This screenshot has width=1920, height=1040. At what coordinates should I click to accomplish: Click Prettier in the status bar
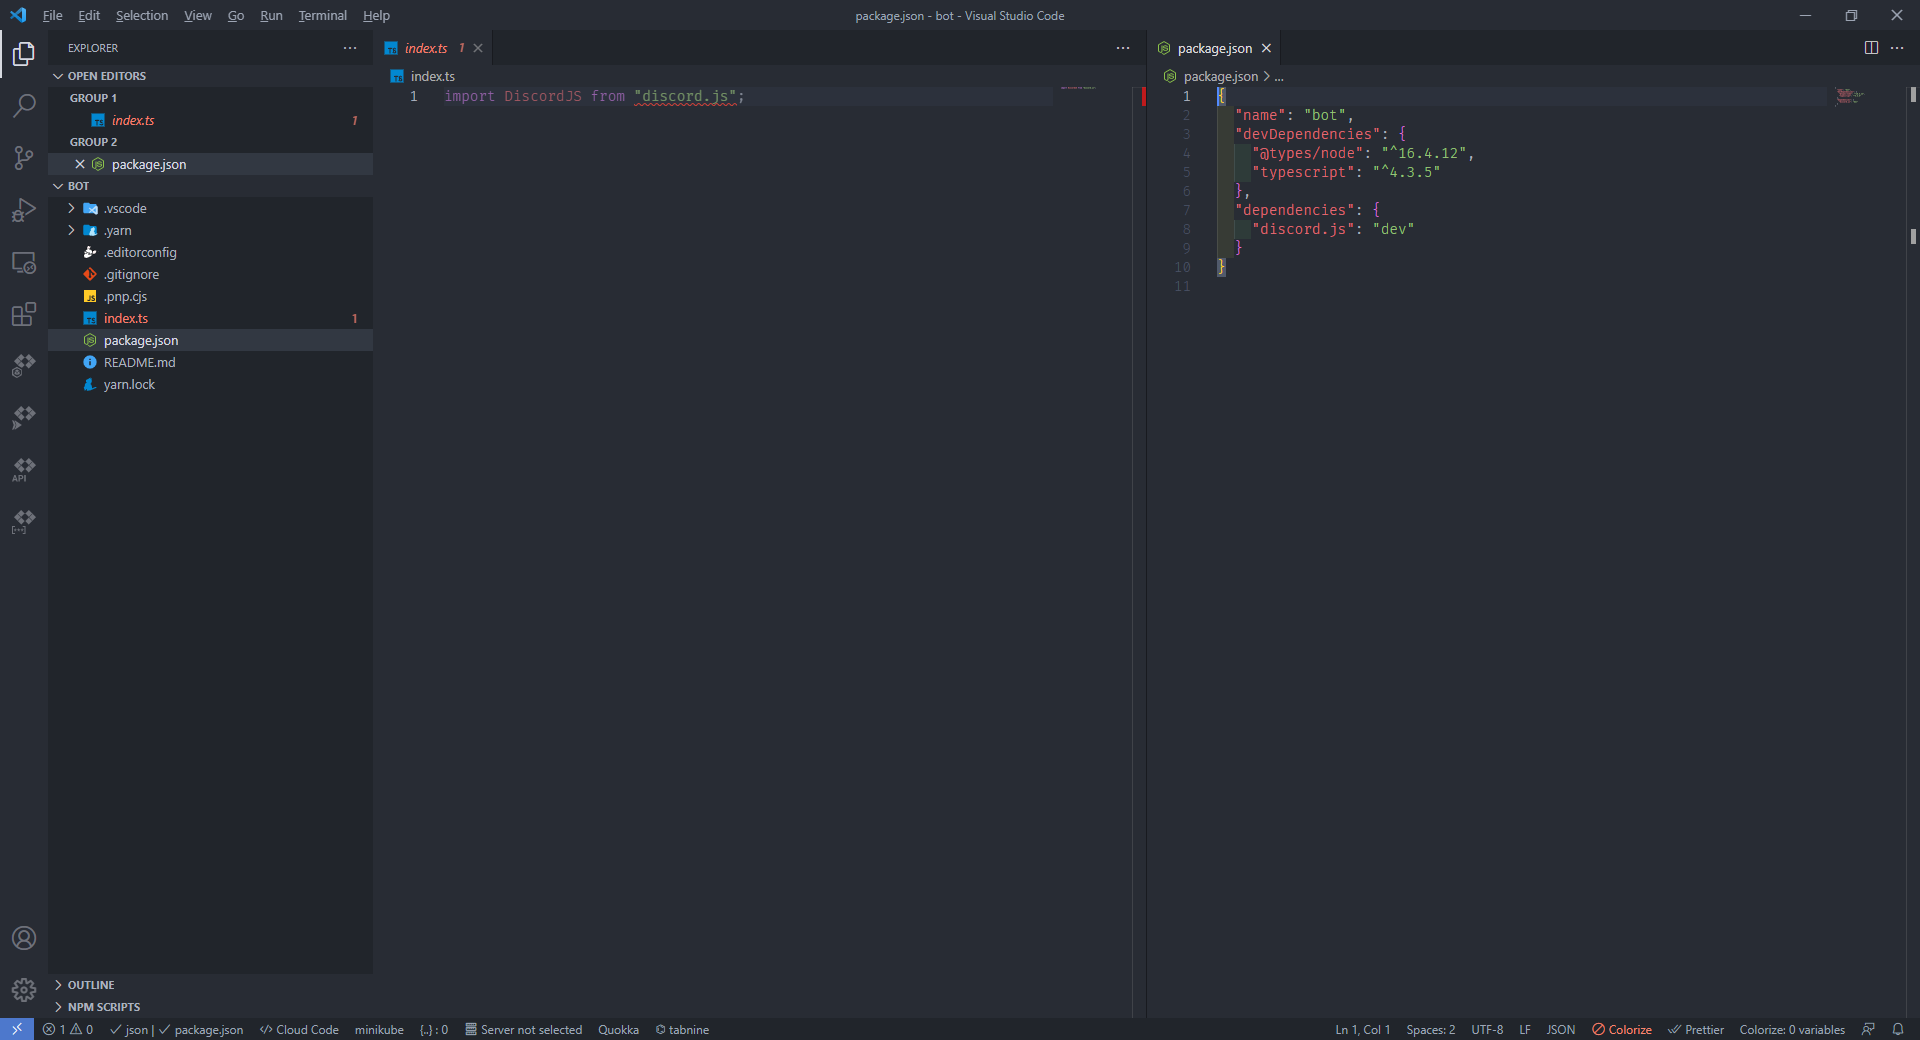point(1696,1029)
